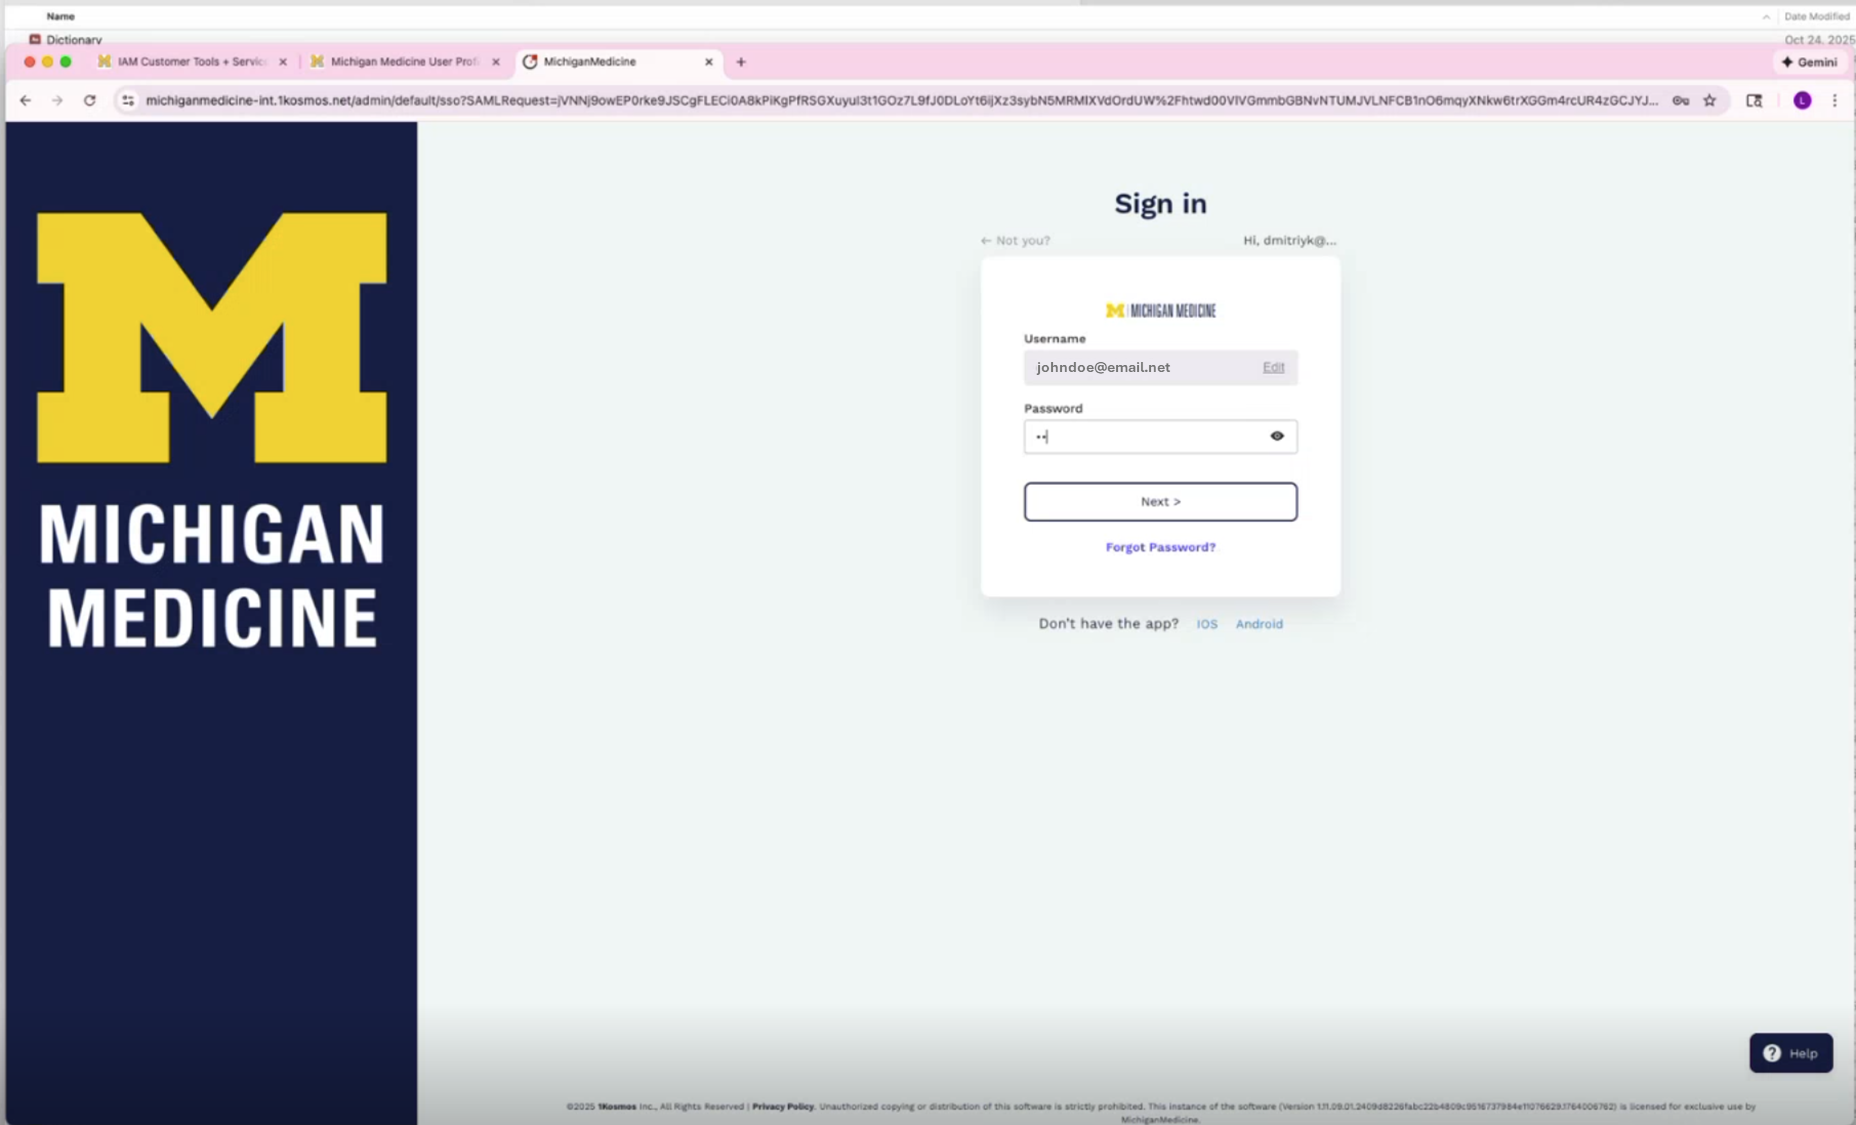Click the browser back arrow
Image resolution: width=1856 pixels, height=1125 pixels.
25,100
